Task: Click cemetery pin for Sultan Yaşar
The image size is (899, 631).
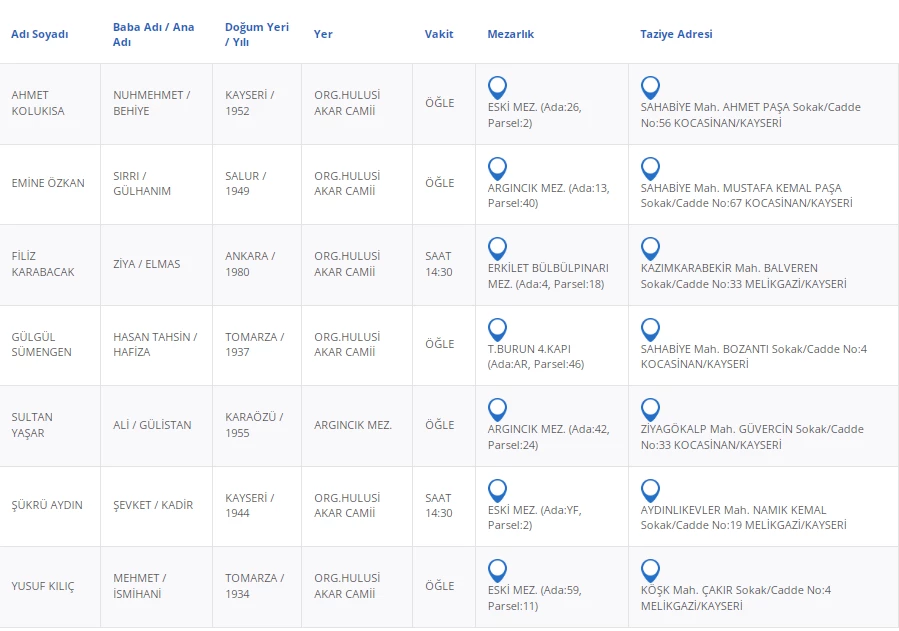Action: [x=497, y=409]
